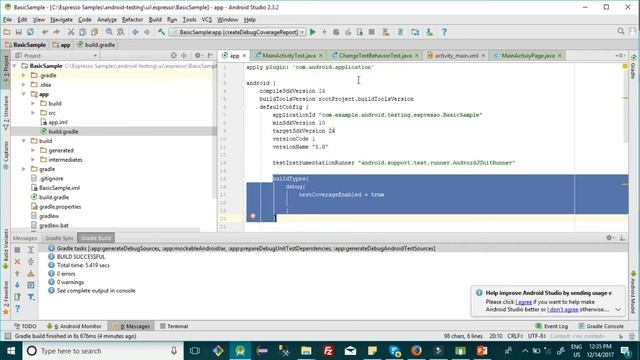The height and width of the screenshot is (360, 640).
Task: Click the Redo arrow in the toolbar
Action: (x=56, y=32)
